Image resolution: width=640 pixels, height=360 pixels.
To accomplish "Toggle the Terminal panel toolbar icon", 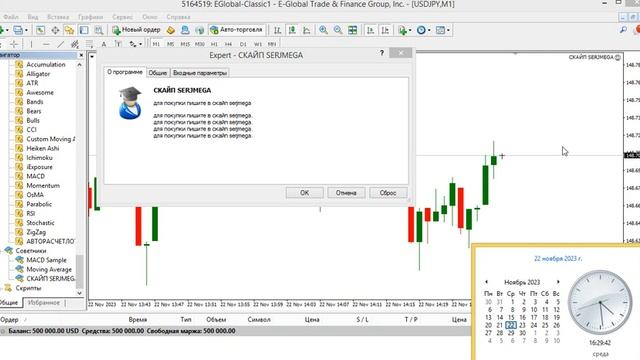I will [x=84, y=30].
